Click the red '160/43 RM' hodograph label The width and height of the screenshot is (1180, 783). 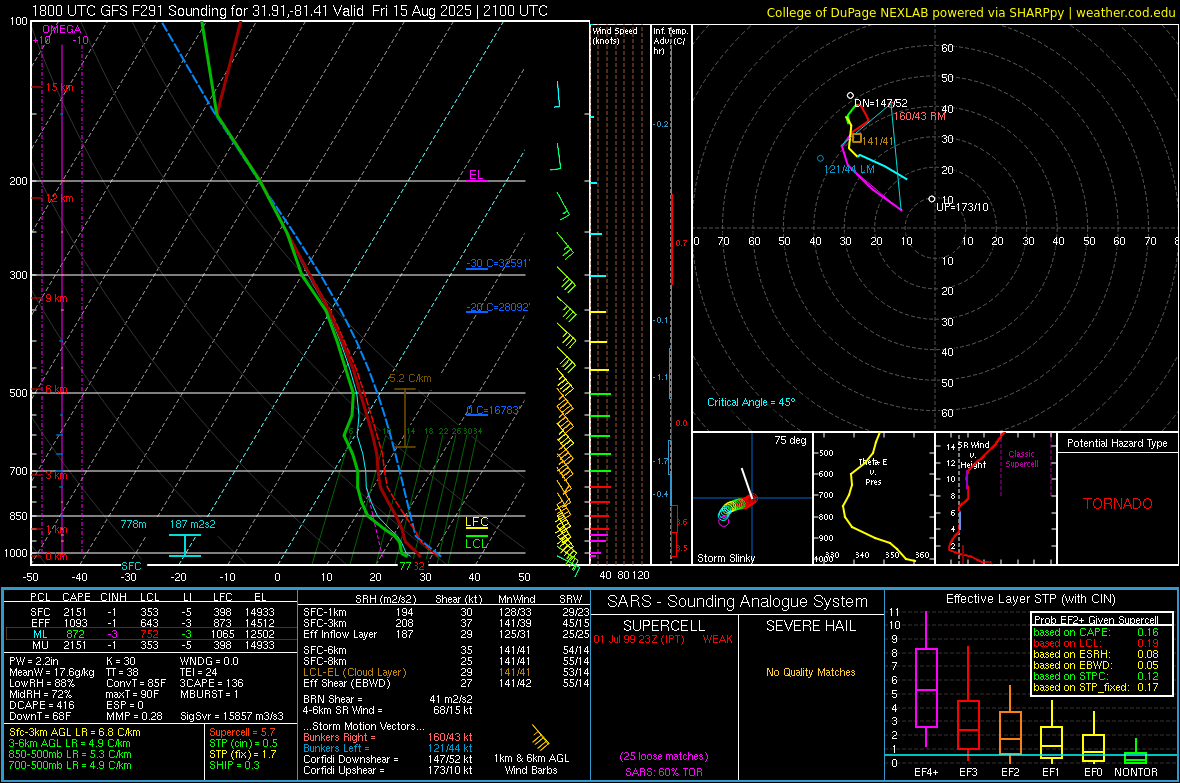click(920, 116)
